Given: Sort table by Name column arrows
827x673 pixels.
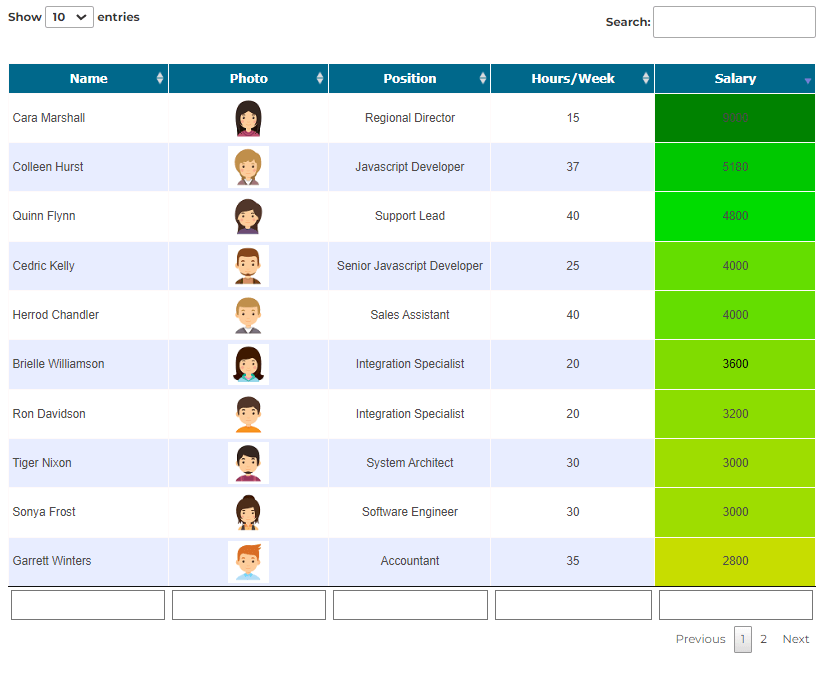Looking at the screenshot, I should click(x=160, y=79).
